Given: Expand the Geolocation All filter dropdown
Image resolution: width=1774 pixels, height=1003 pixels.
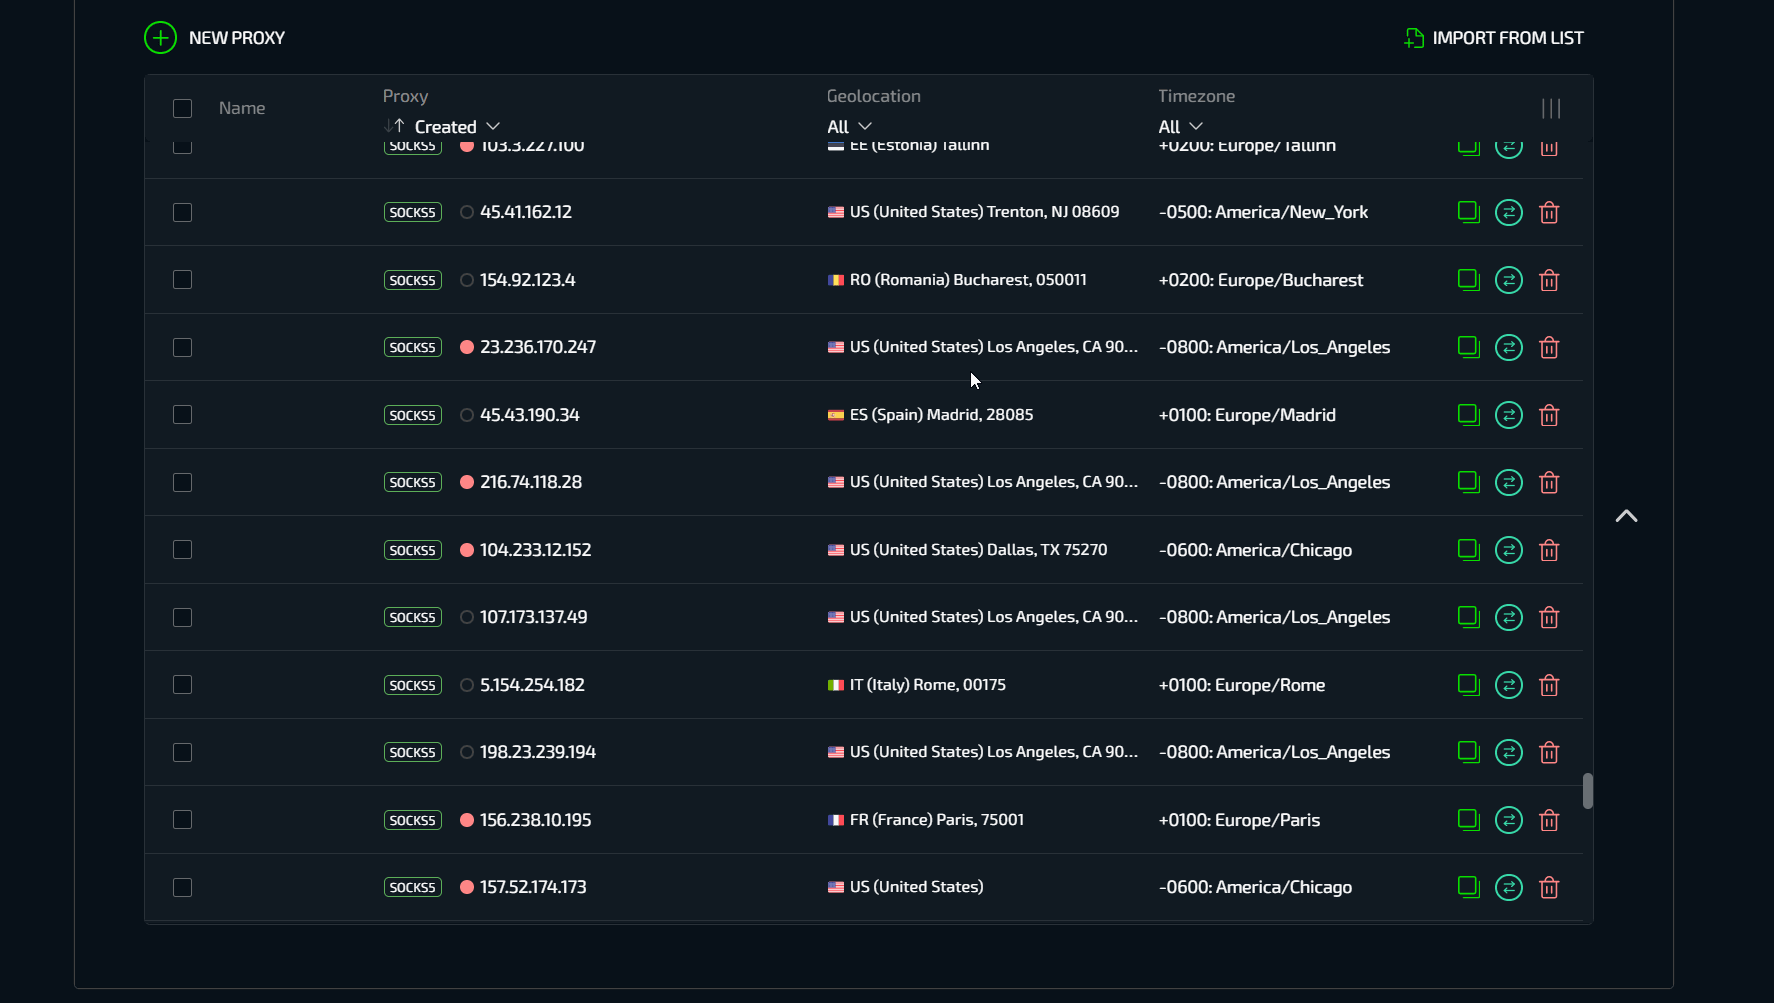Looking at the screenshot, I should (x=849, y=127).
